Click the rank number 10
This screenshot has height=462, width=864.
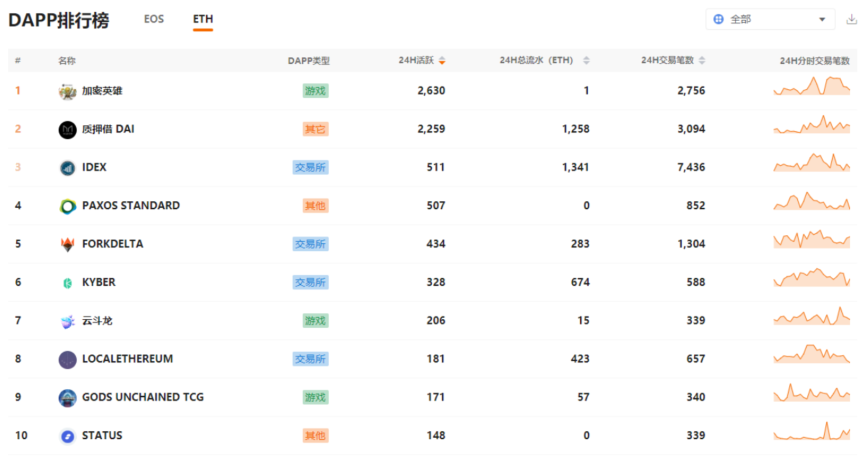pos(21,436)
